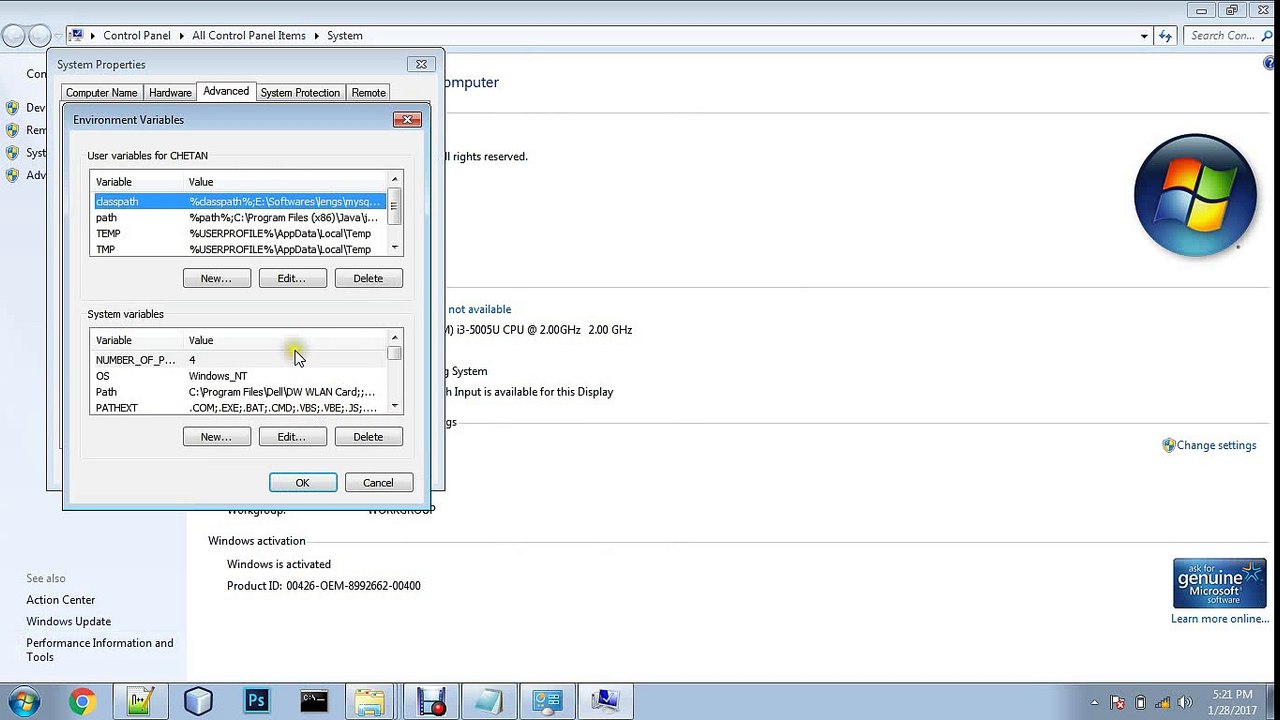Select the Advanced tab
Image resolution: width=1280 pixels, height=720 pixels.
click(226, 91)
